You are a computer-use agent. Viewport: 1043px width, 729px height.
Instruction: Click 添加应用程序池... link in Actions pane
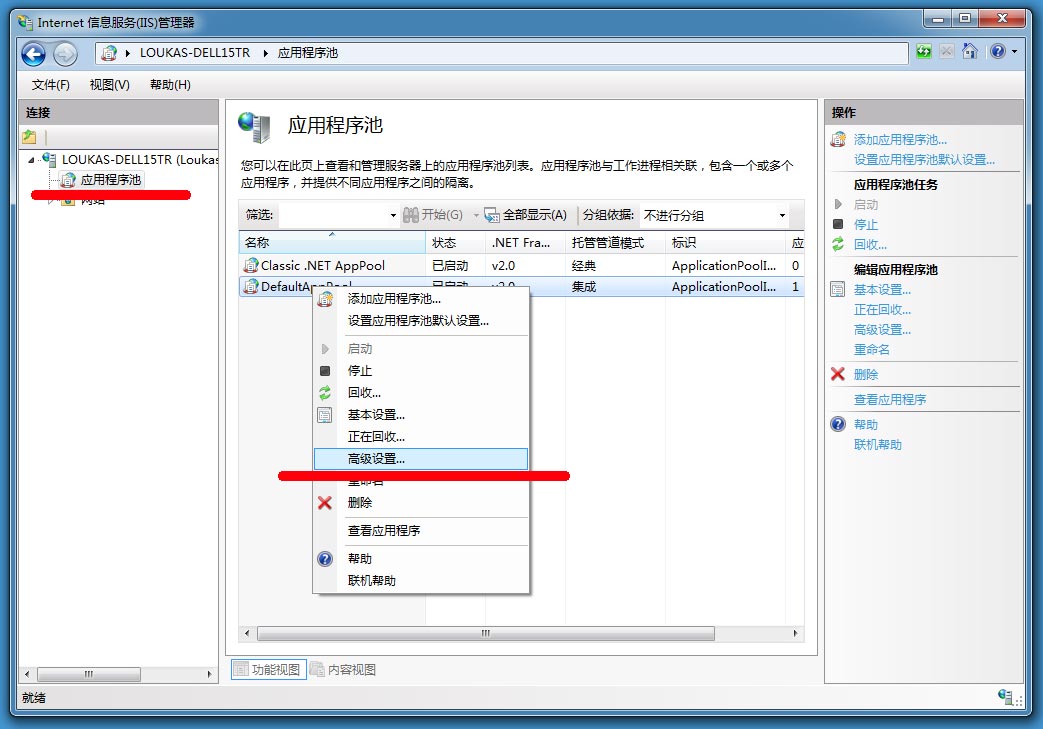point(900,140)
